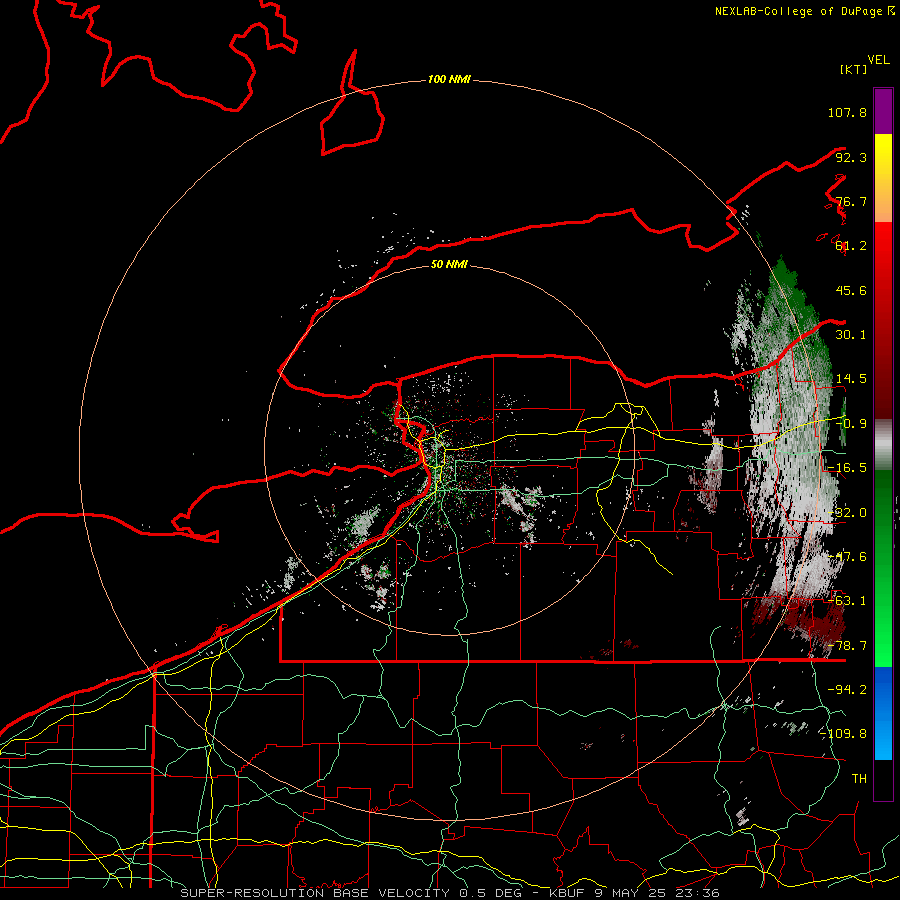Click the -47.6 legend value

pyautogui.click(x=847, y=557)
